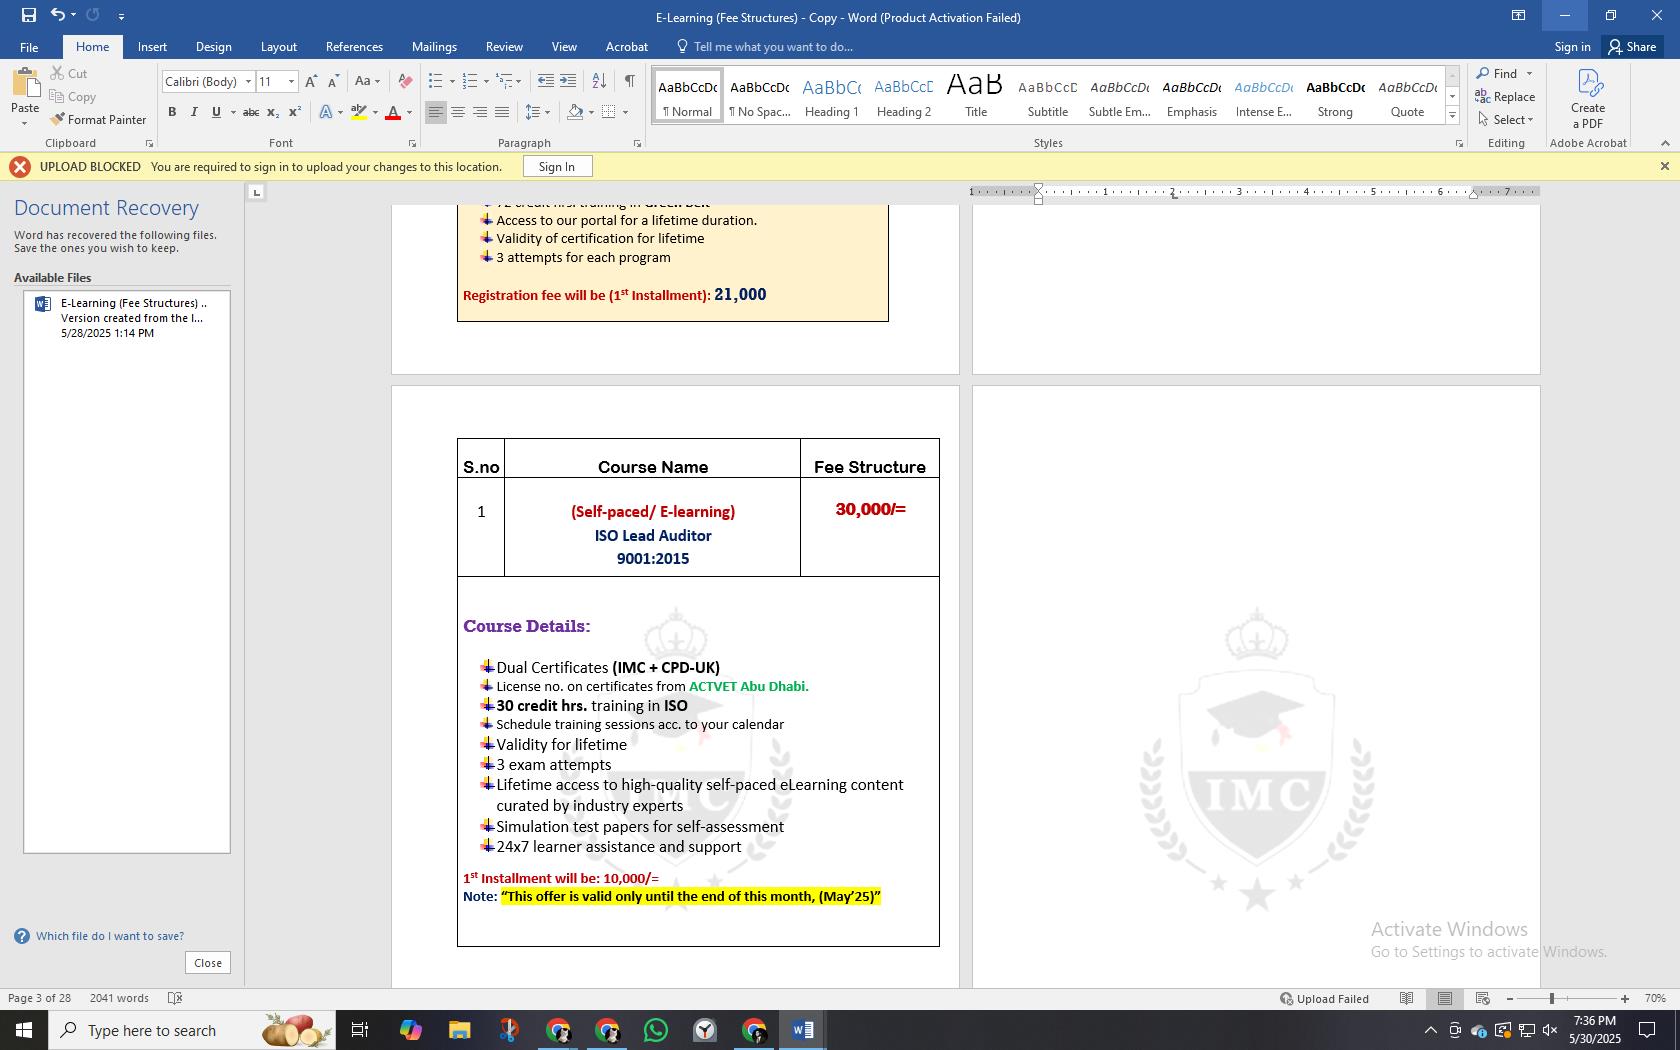Image resolution: width=1680 pixels, height=1050 pixels.
Task: Increase font size with Grow Font
Action: 311,81
